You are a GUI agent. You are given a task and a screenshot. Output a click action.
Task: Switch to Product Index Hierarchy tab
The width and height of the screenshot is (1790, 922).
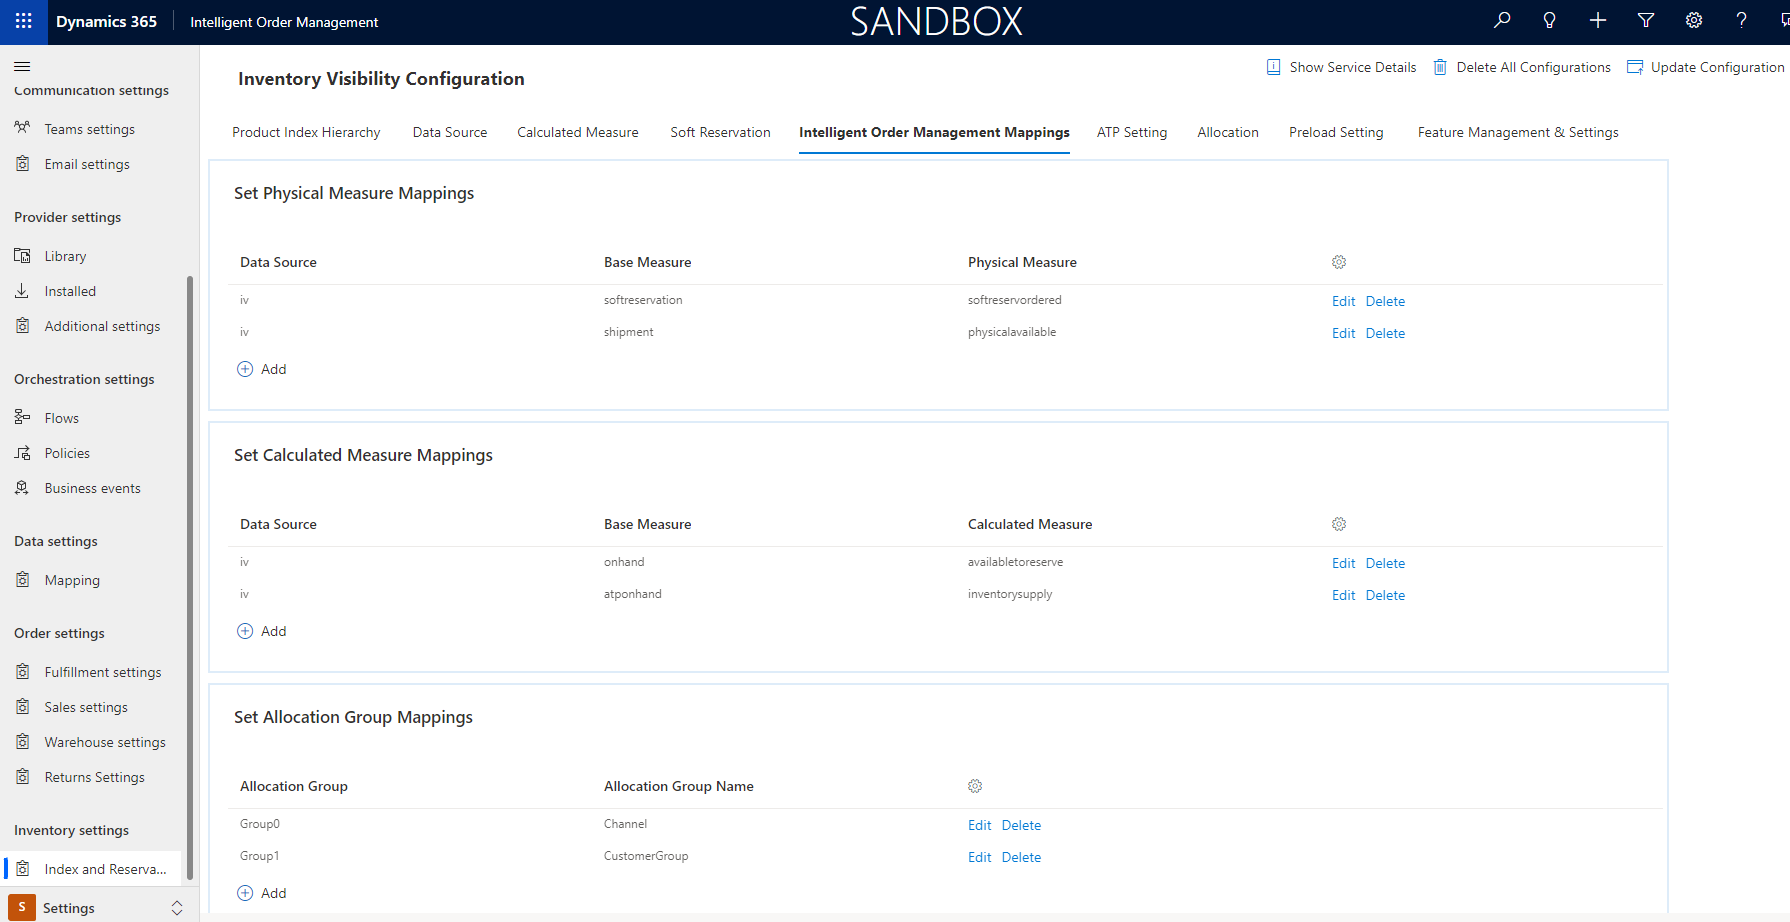306,132
